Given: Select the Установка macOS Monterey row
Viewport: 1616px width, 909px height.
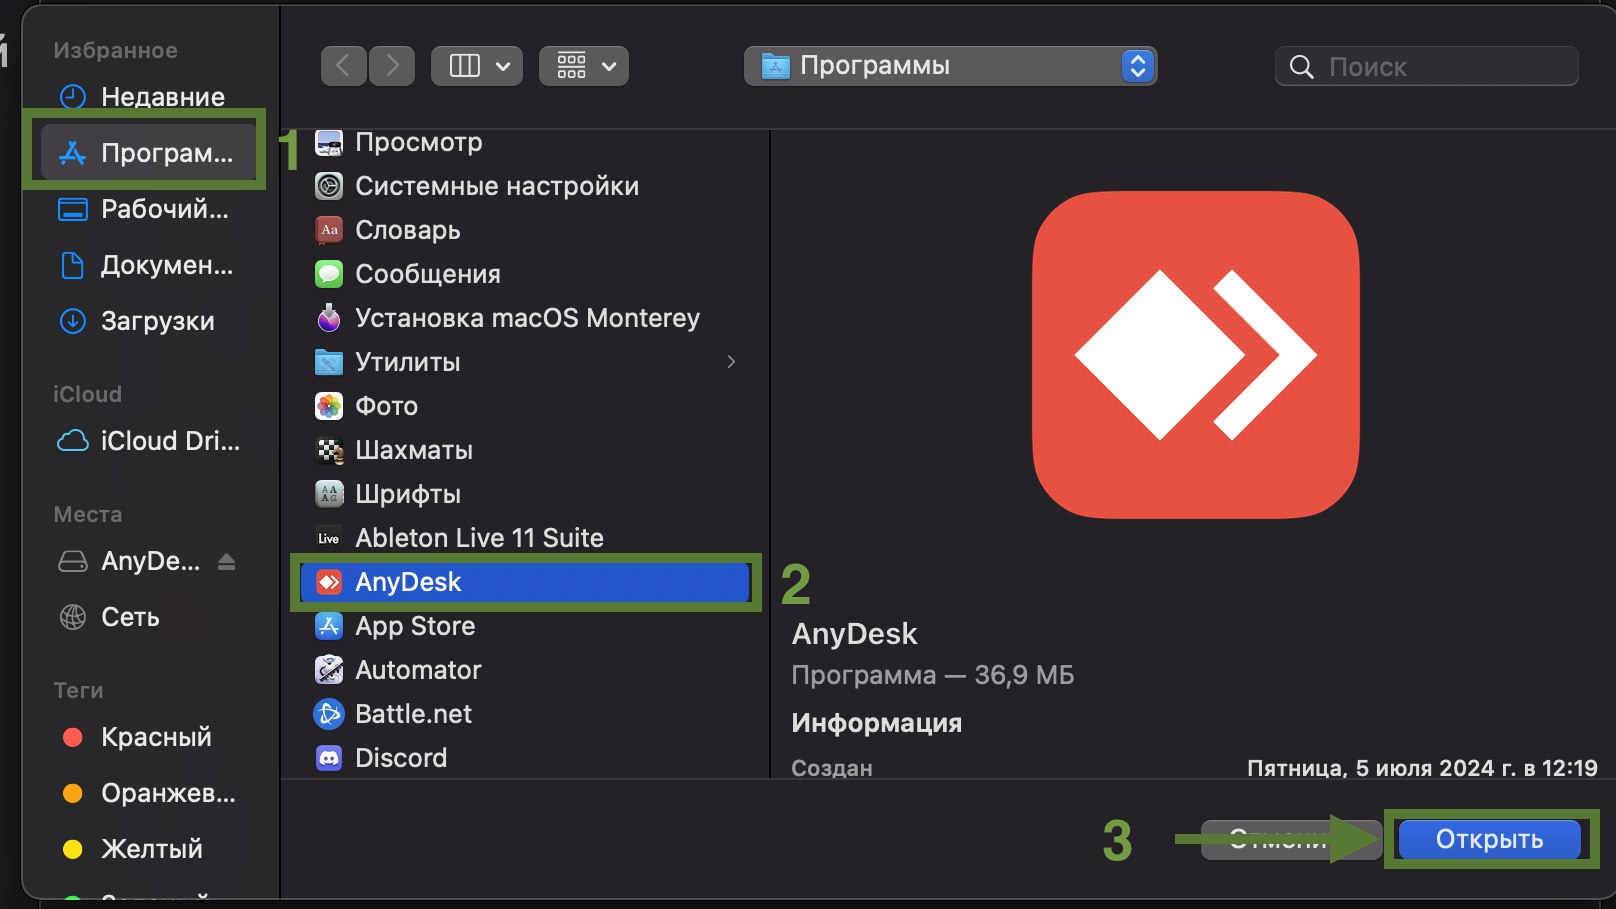Looking at the screenshot, I should click(x=525, y=318).
